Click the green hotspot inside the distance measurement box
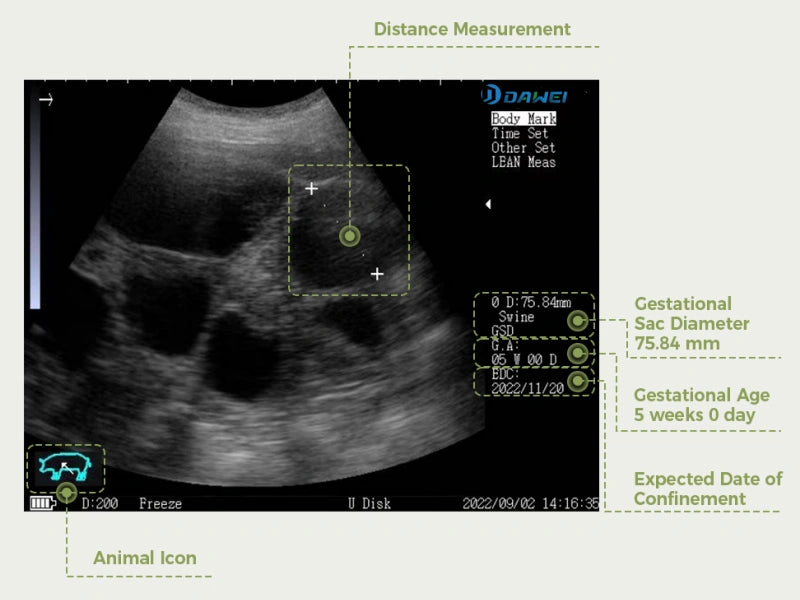Image resolution: width=800 pixels, height=600 pixels. coord(349,236)
